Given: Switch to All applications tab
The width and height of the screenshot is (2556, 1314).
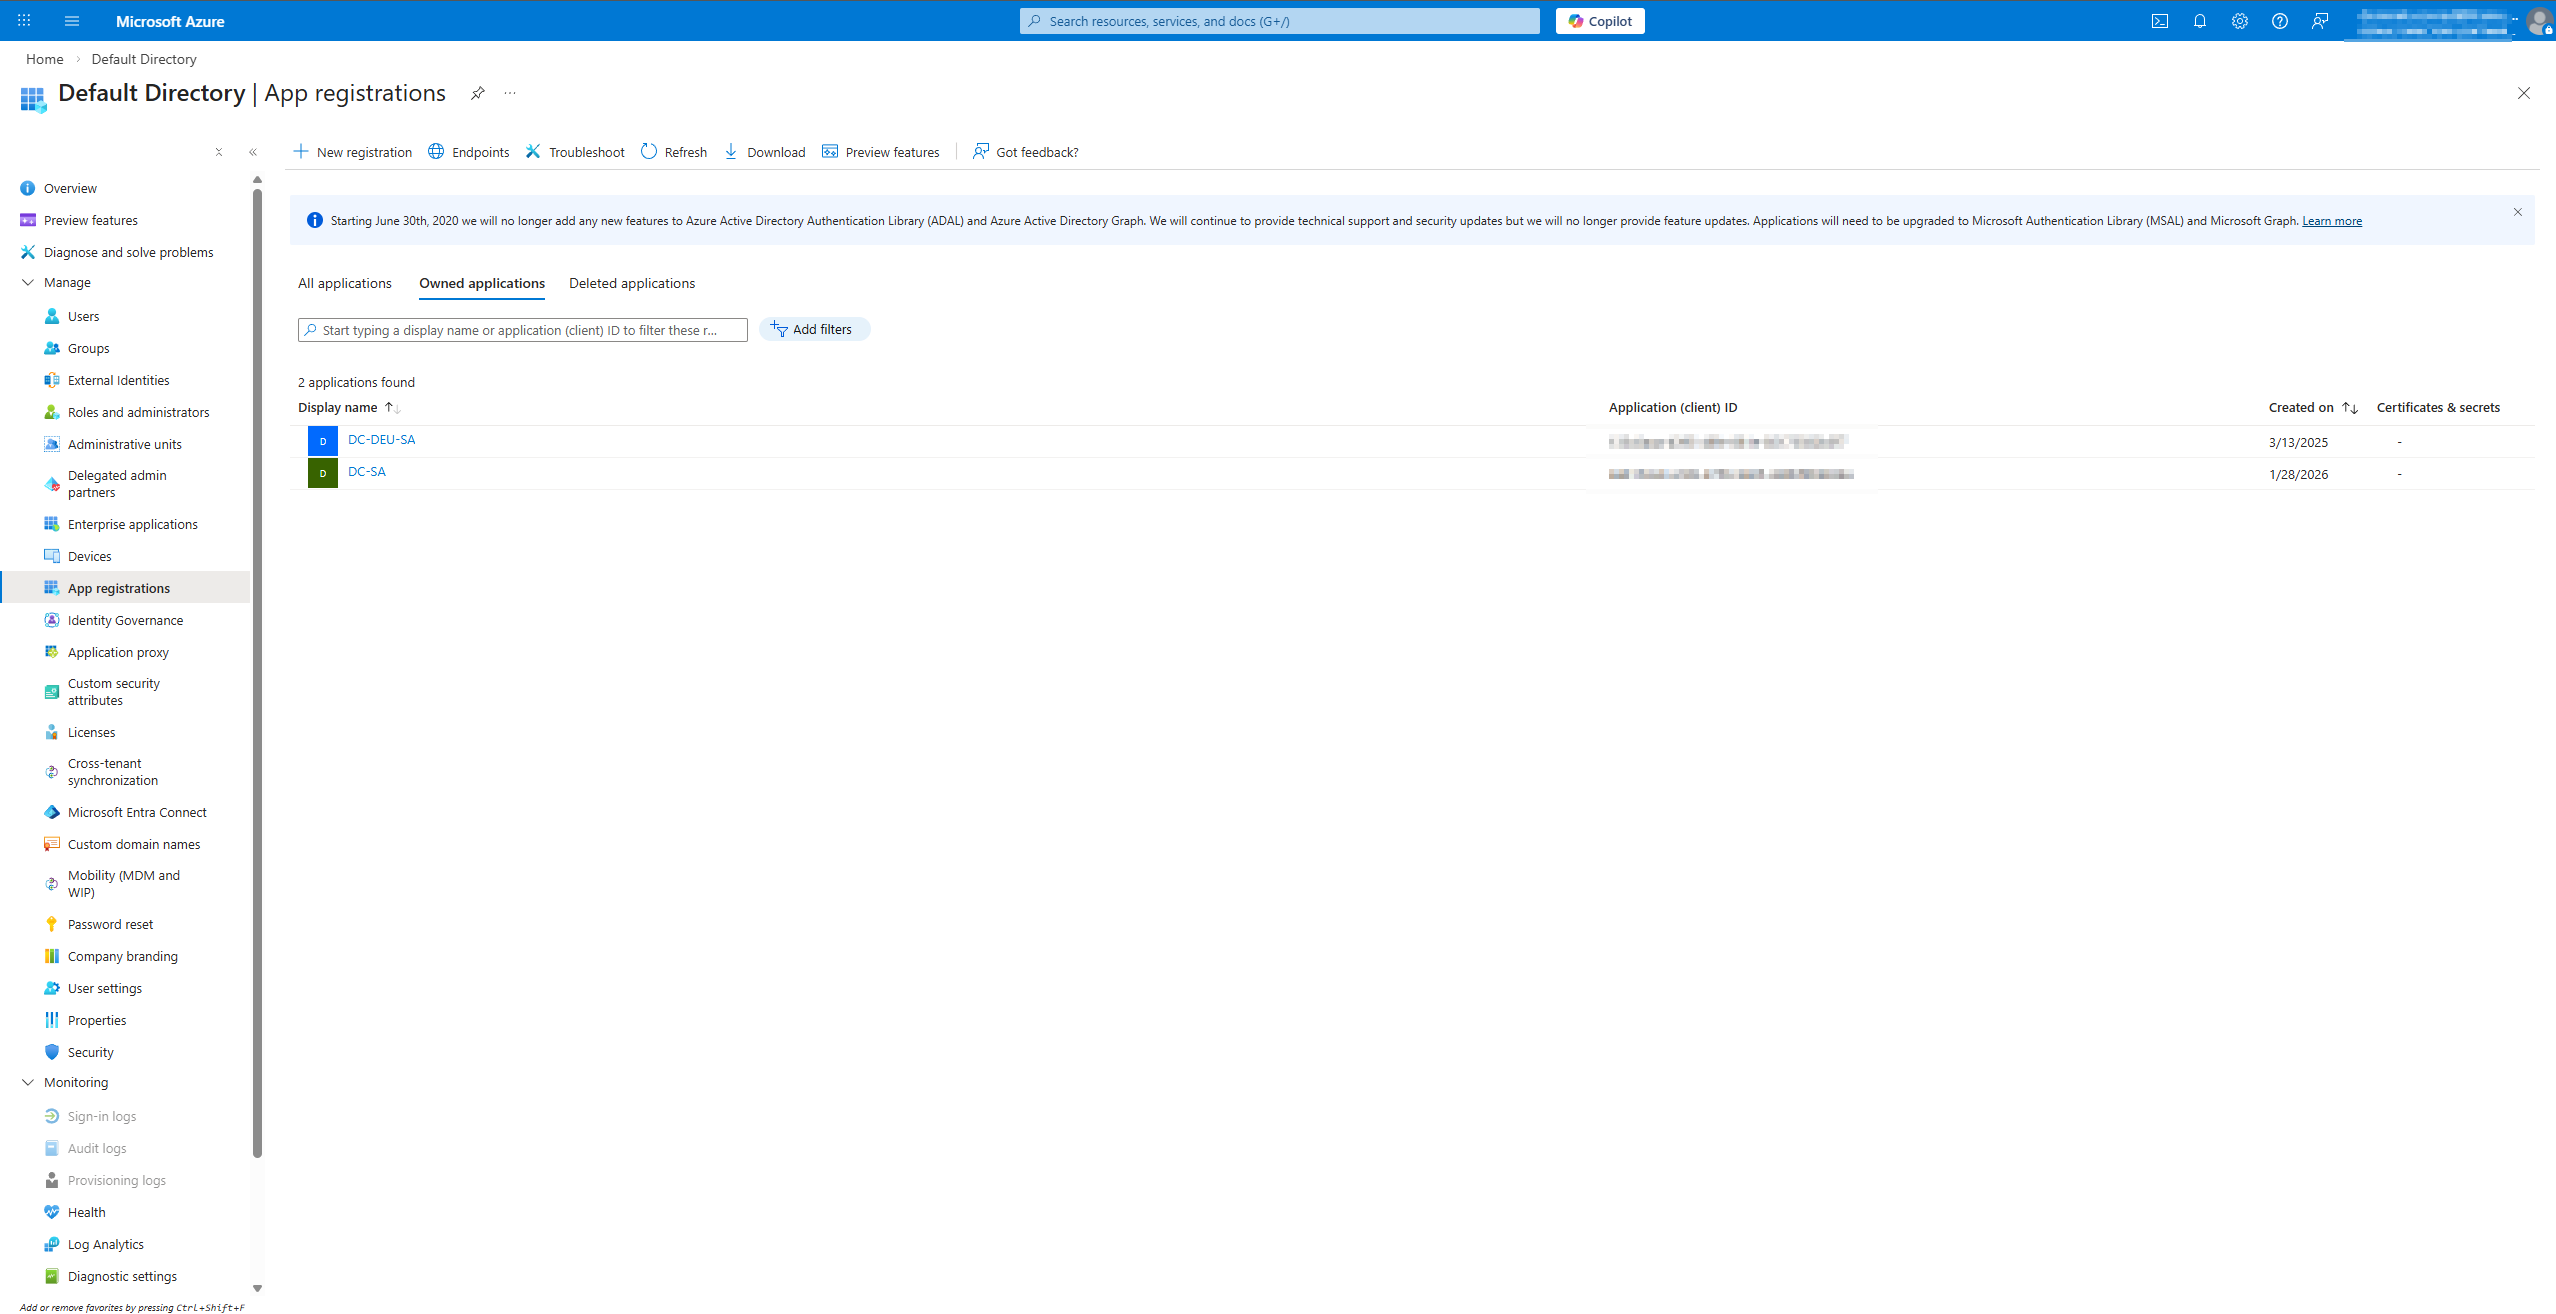Looking at the screenshot, I should point(345,284).
